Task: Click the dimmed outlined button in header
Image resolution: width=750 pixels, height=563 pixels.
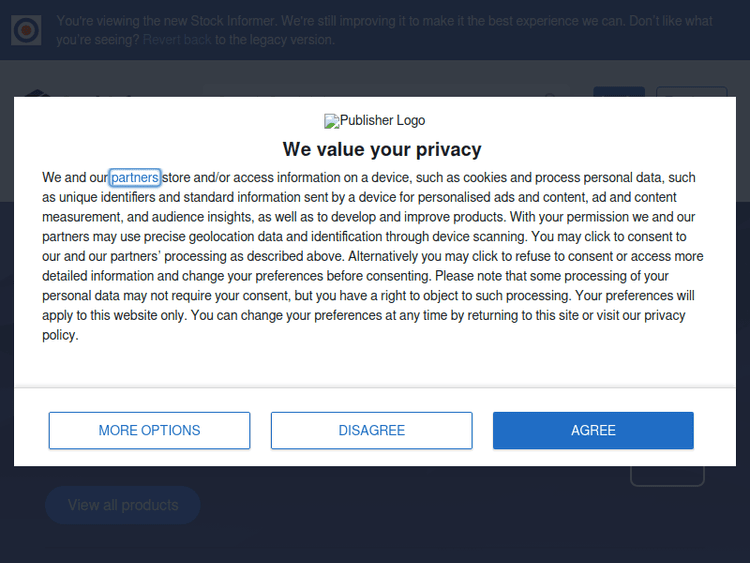Action: [x=690, y=92]
